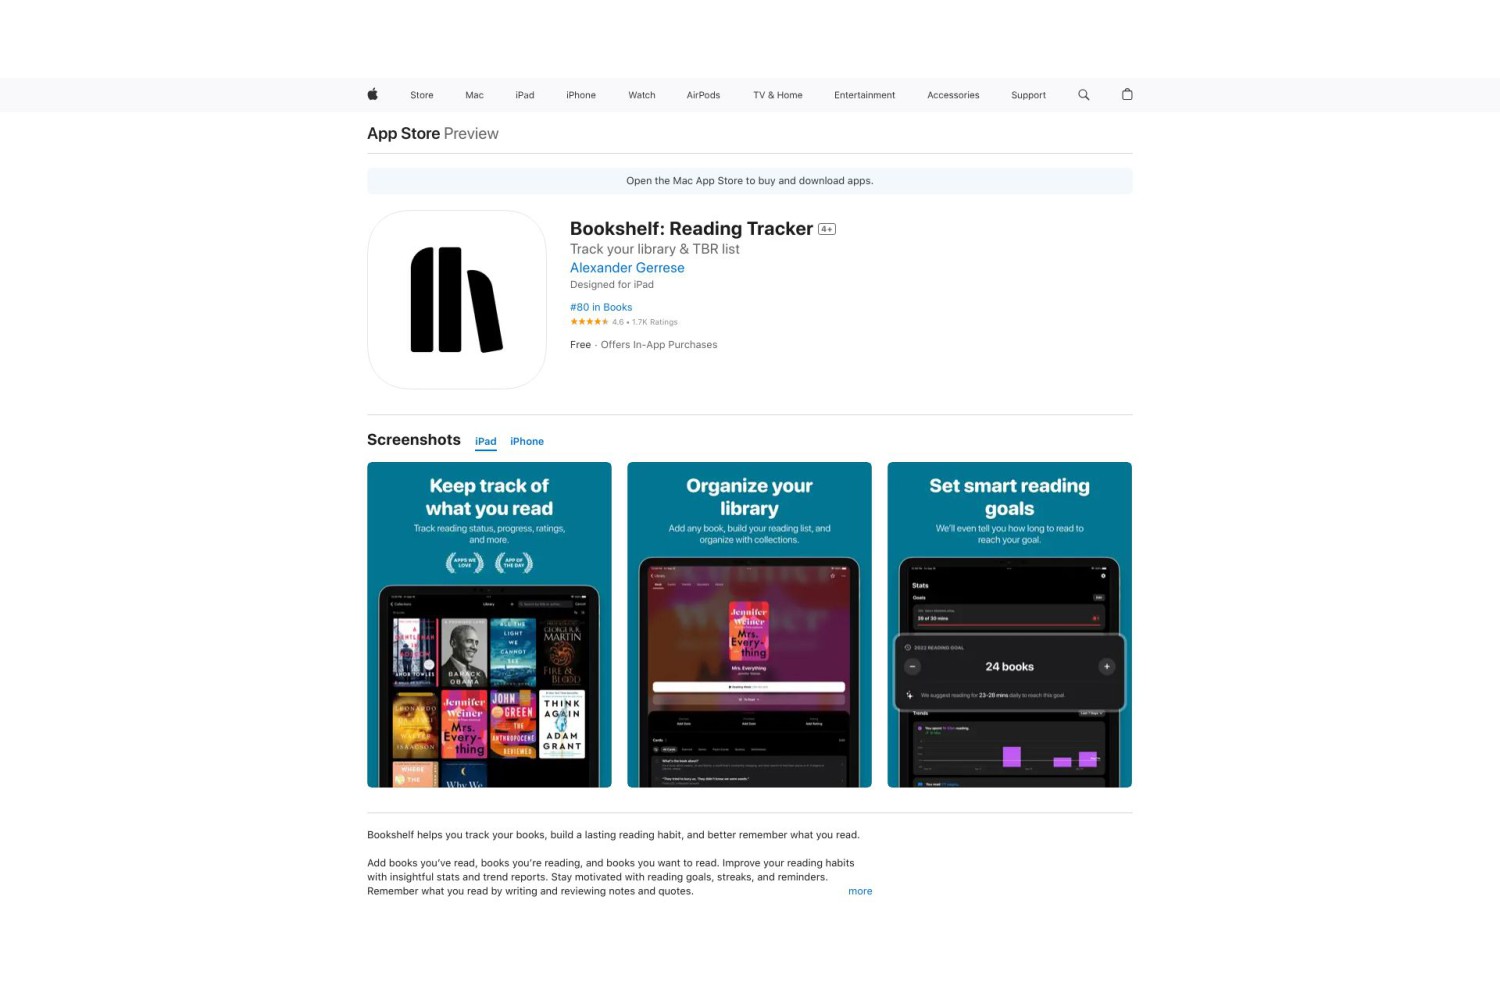Viewport: 1500px width, 1000px height.
Task: Open the iPhone navigation item
Action: tap(581, 95)
